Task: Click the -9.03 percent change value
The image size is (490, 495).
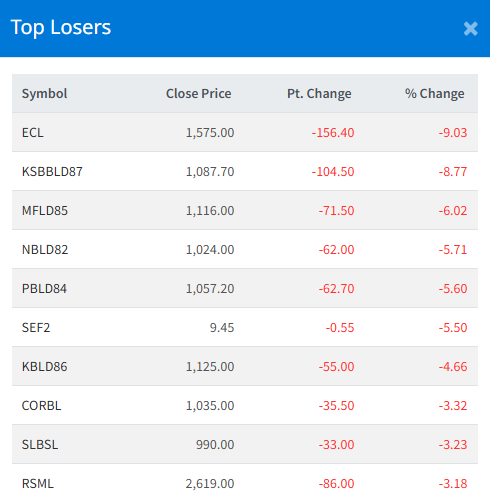Action: click(x=453, y=133)
